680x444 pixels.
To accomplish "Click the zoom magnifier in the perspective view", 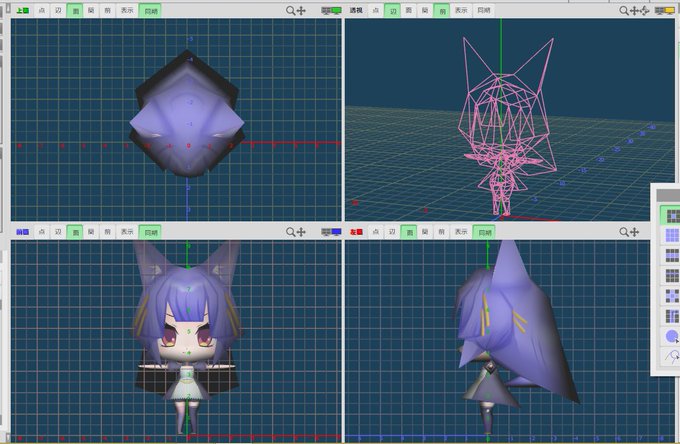I will tap(624, 10).
